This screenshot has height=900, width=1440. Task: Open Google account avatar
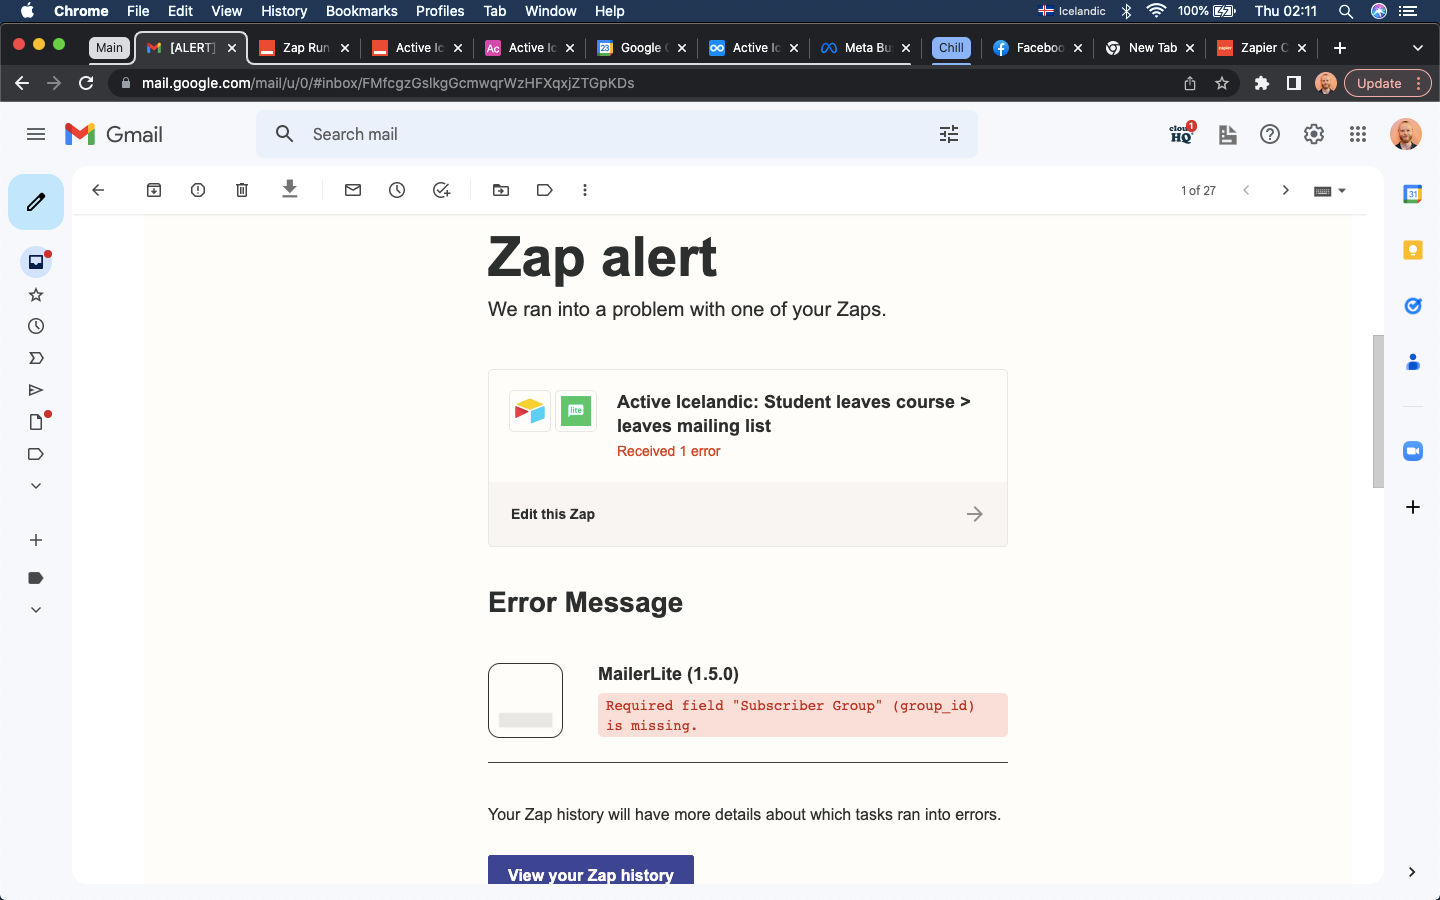tap(1406, 134)
